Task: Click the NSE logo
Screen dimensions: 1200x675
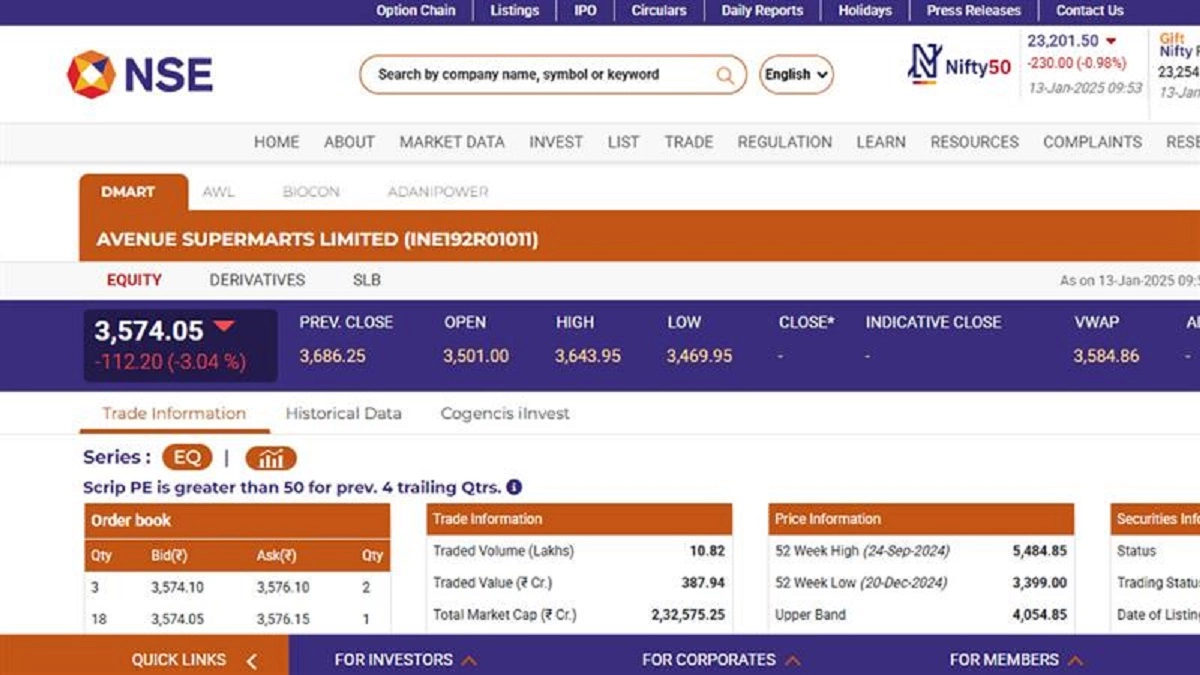Action: click(140, 75)
